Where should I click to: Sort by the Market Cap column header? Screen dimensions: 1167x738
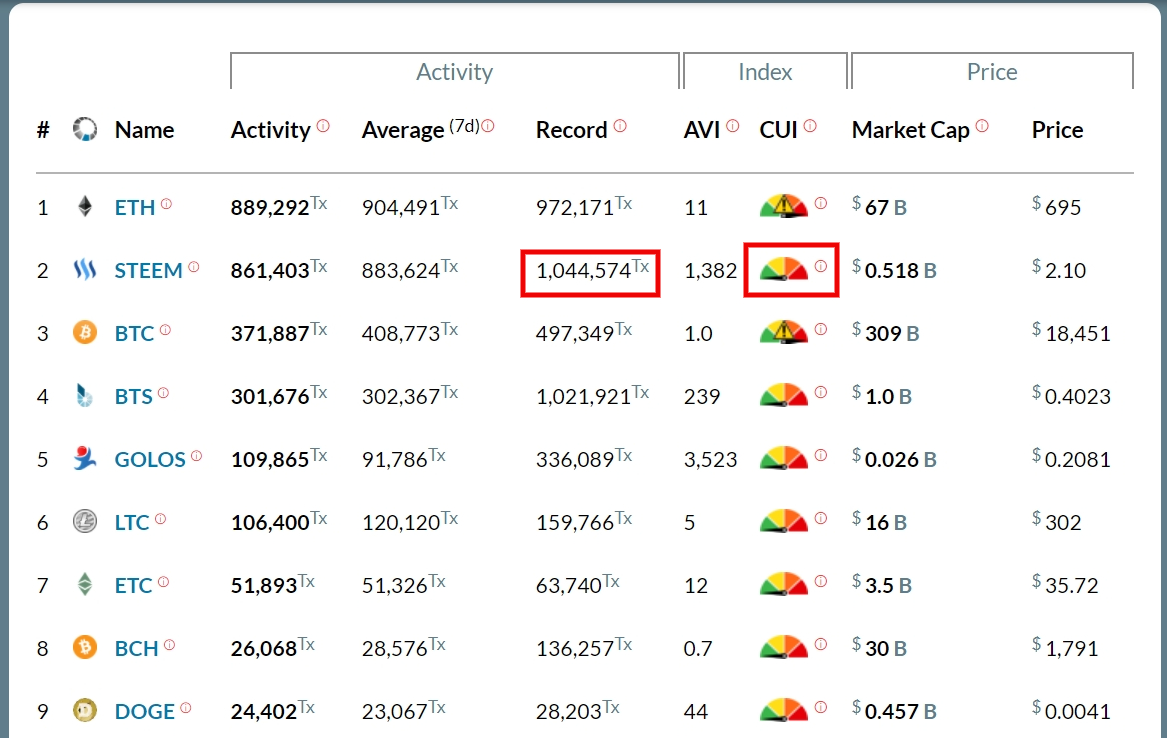coord(911,130)
